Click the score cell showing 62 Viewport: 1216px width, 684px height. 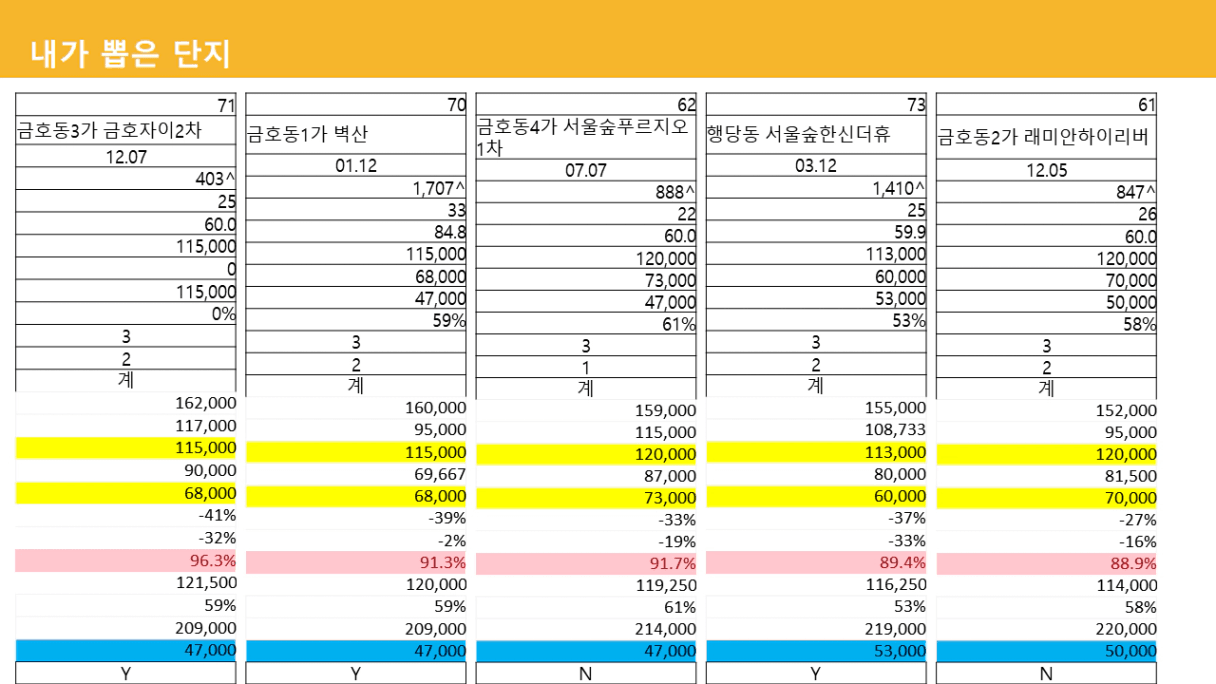click(x=586, y=105)
